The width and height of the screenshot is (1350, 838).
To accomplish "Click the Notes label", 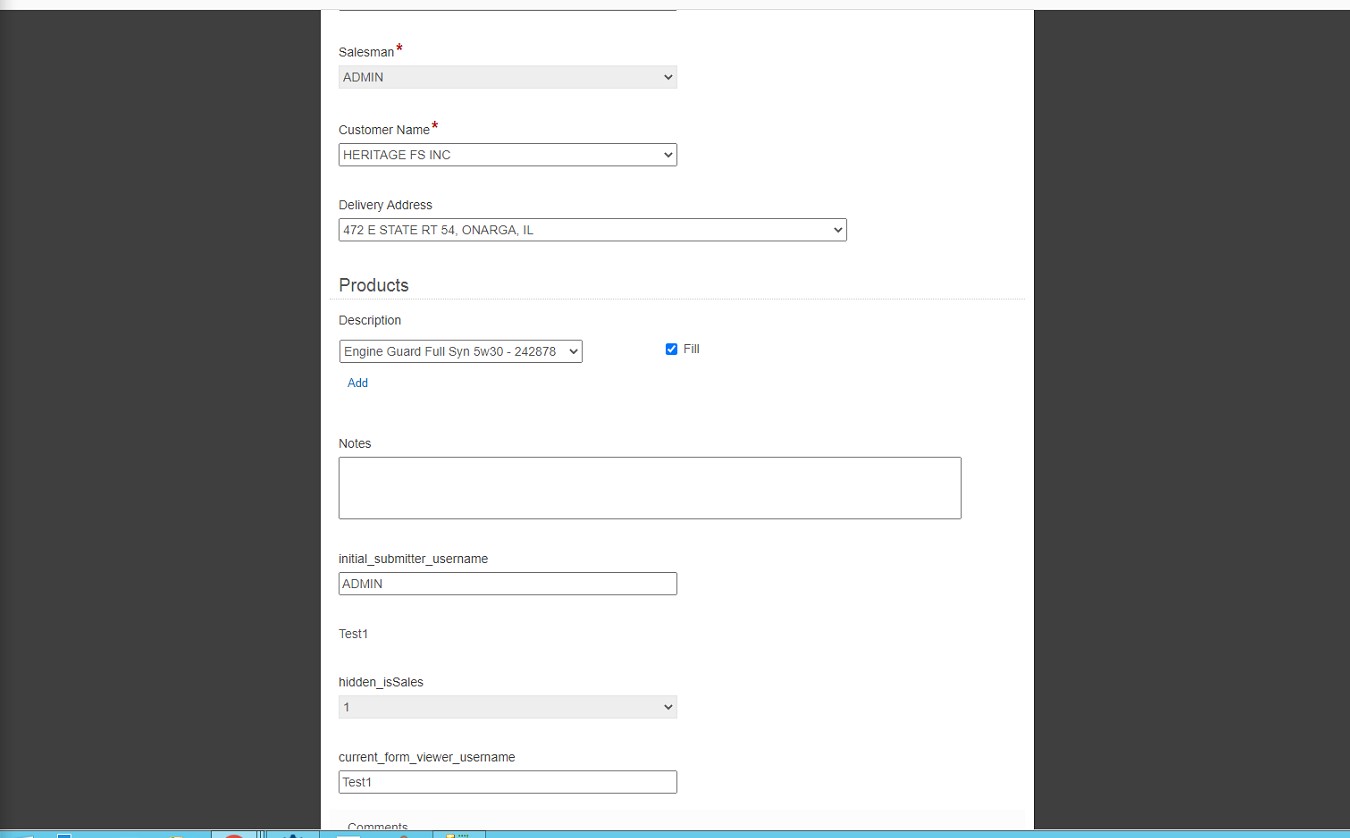I will tap(354, 444).
